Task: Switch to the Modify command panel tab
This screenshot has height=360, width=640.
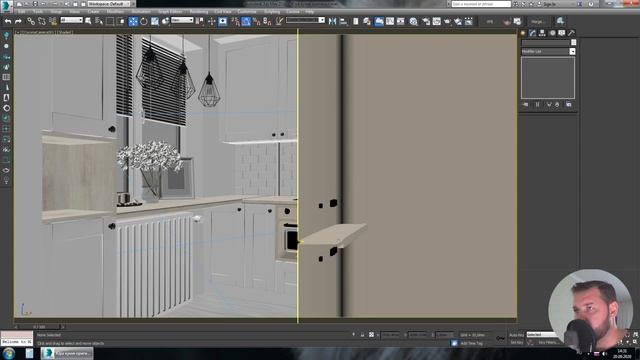Action: pos(533,33)
